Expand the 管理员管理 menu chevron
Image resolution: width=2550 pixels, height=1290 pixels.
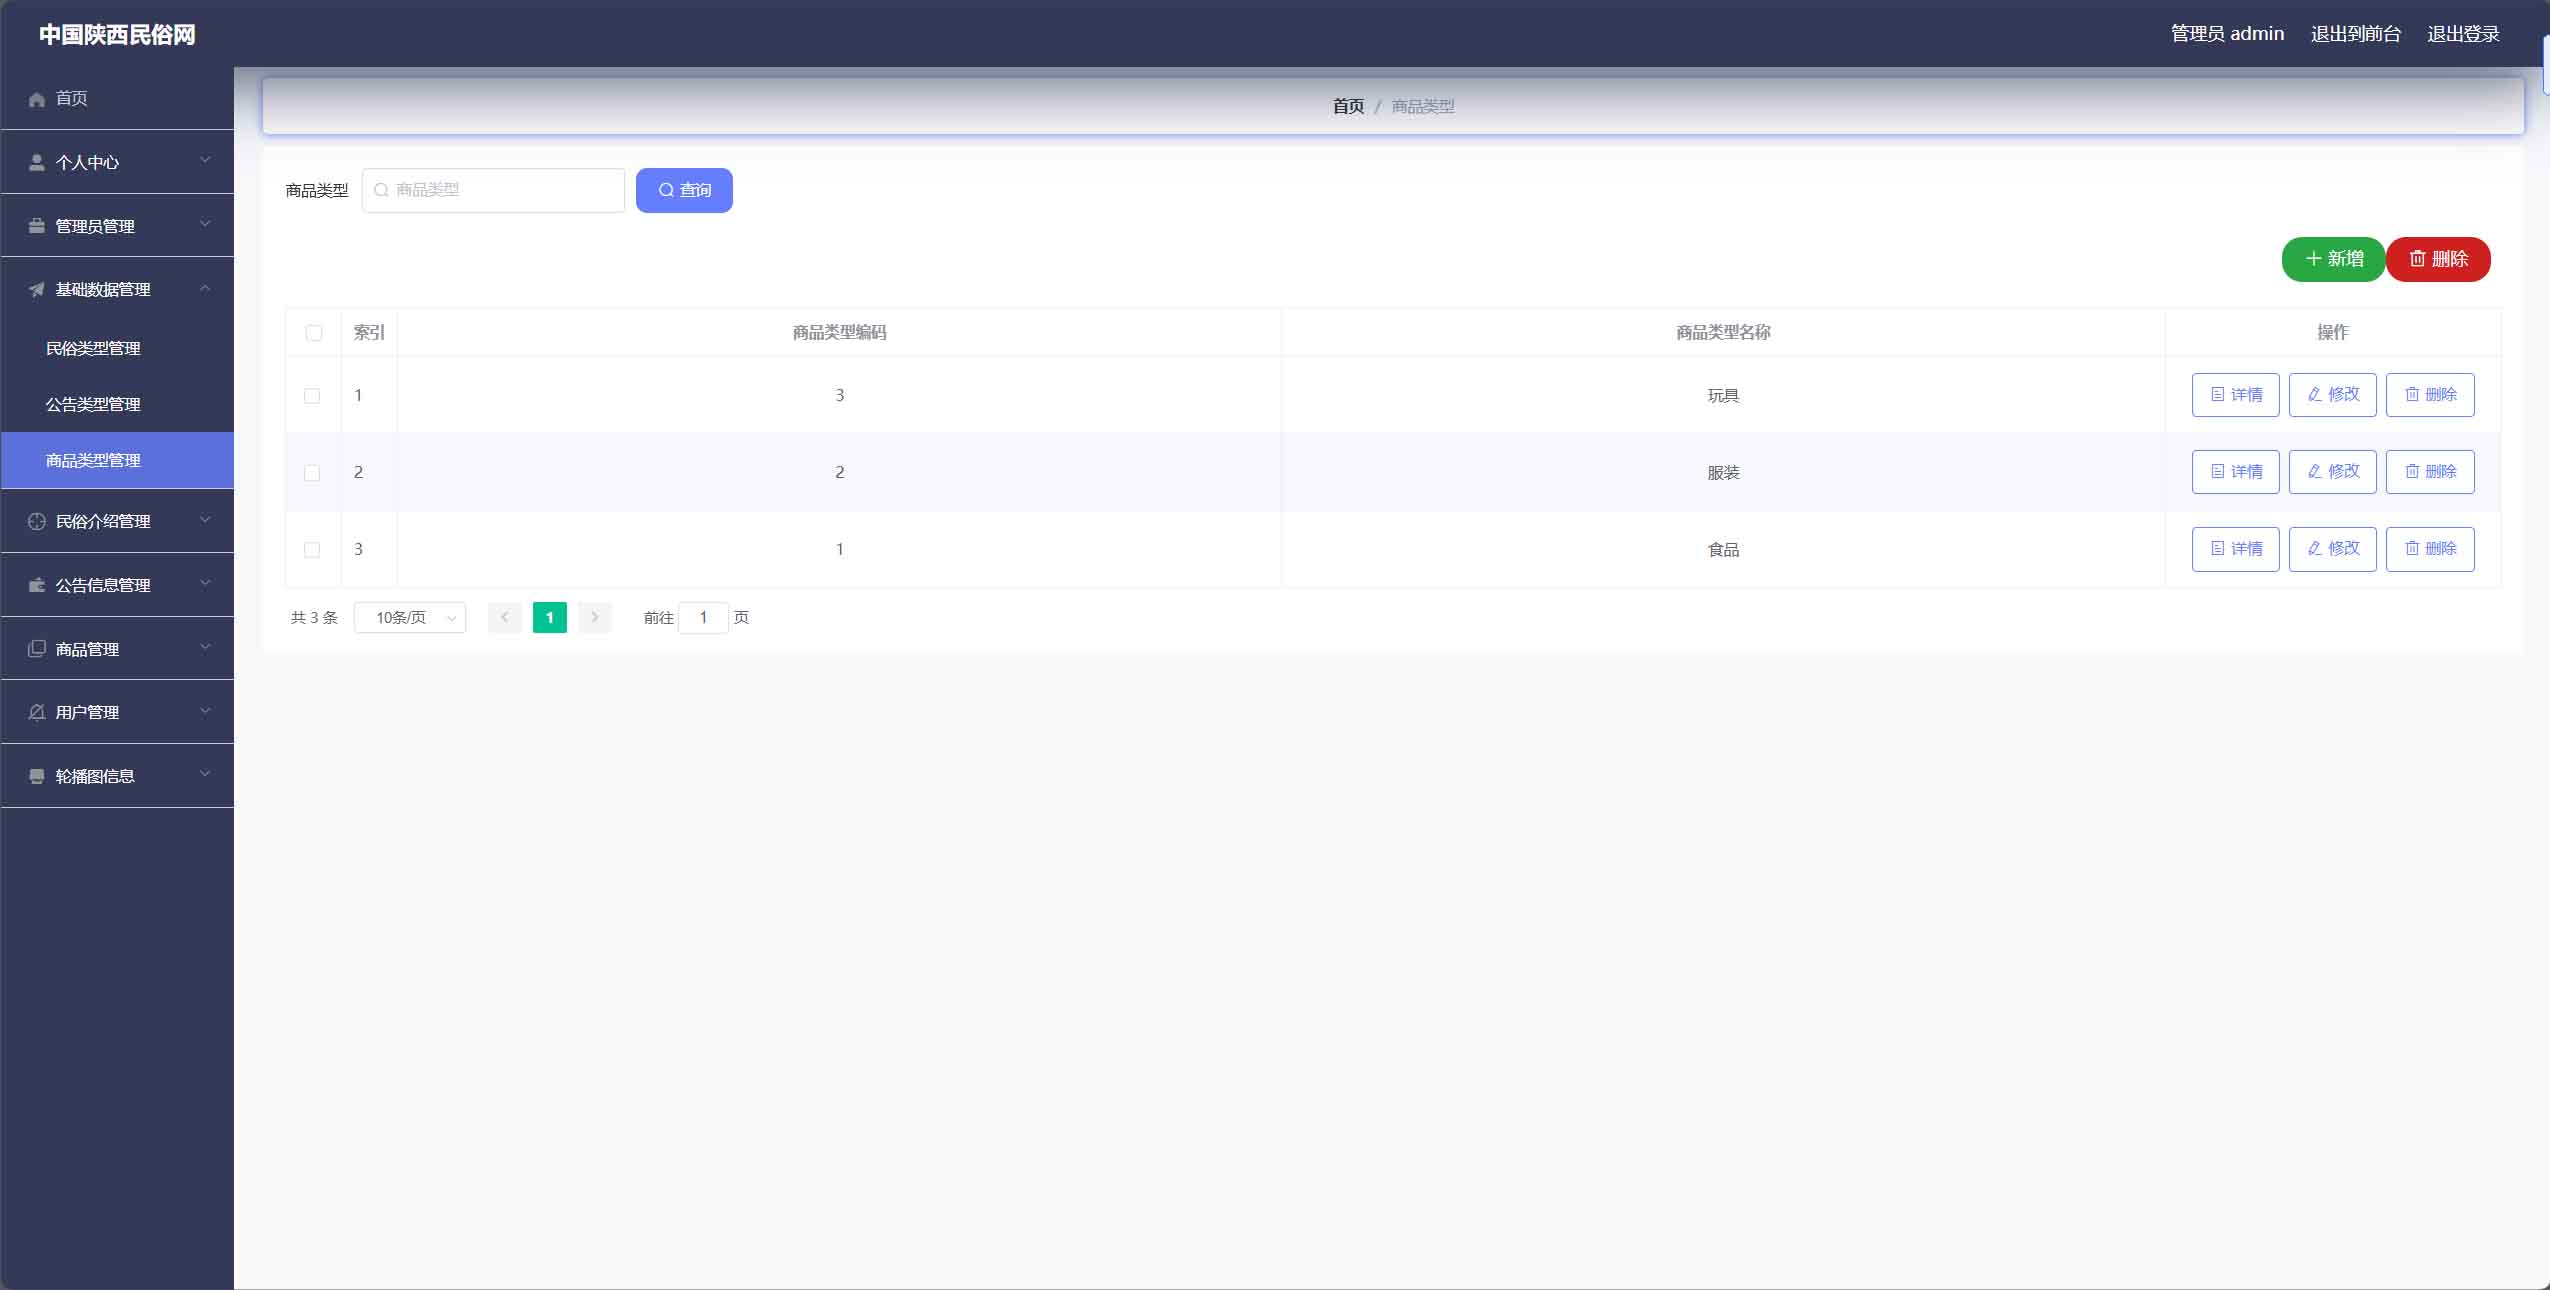(205, 224)
